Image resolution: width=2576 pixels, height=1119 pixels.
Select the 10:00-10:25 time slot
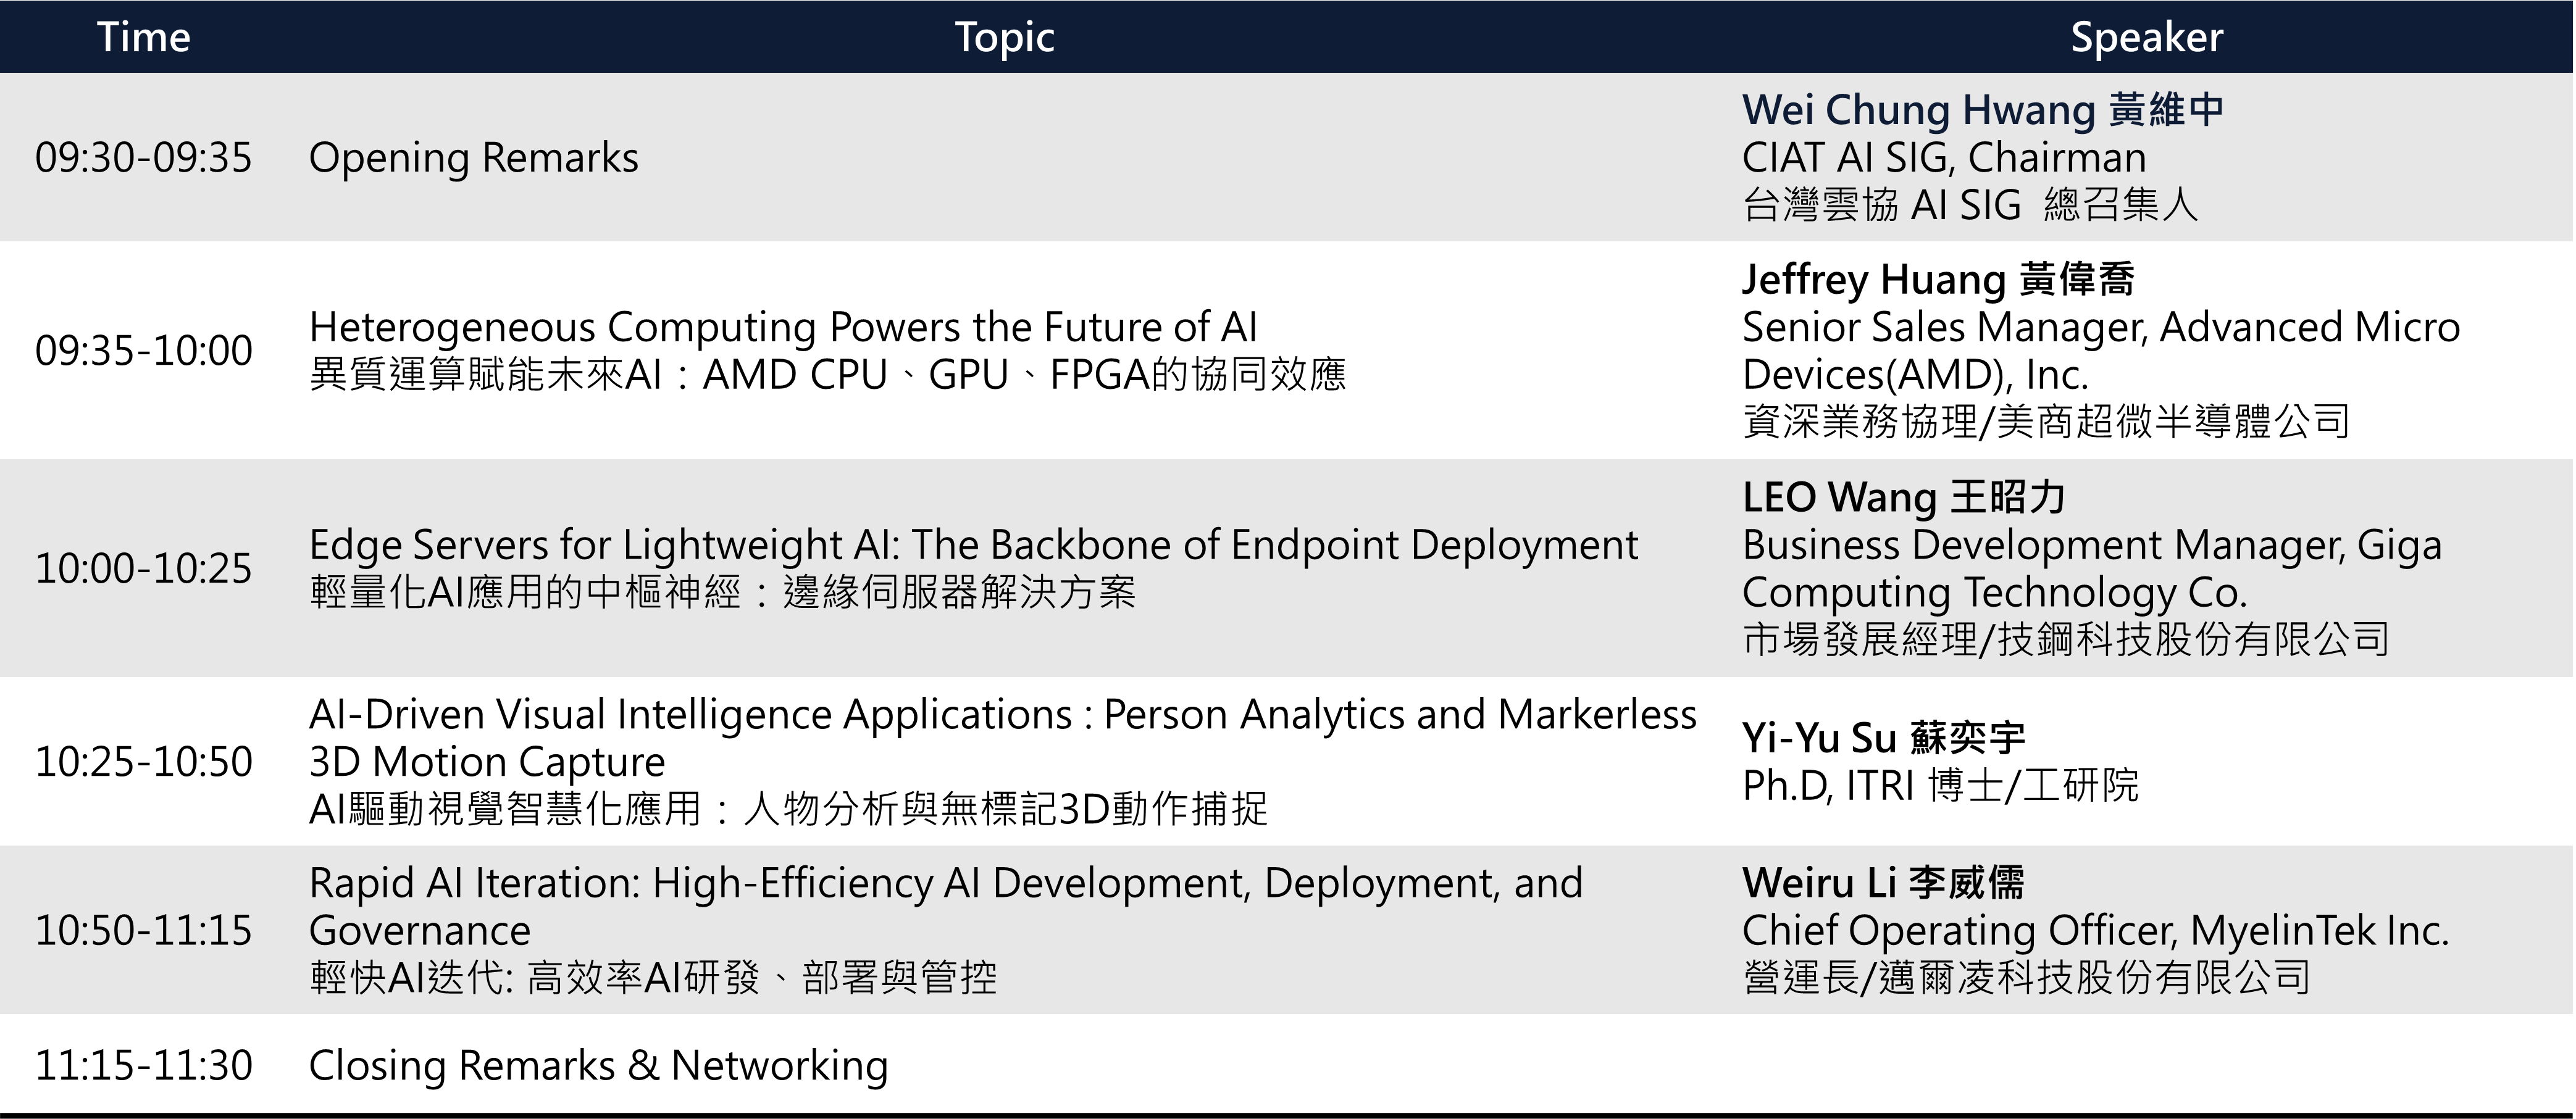point(143,568)
